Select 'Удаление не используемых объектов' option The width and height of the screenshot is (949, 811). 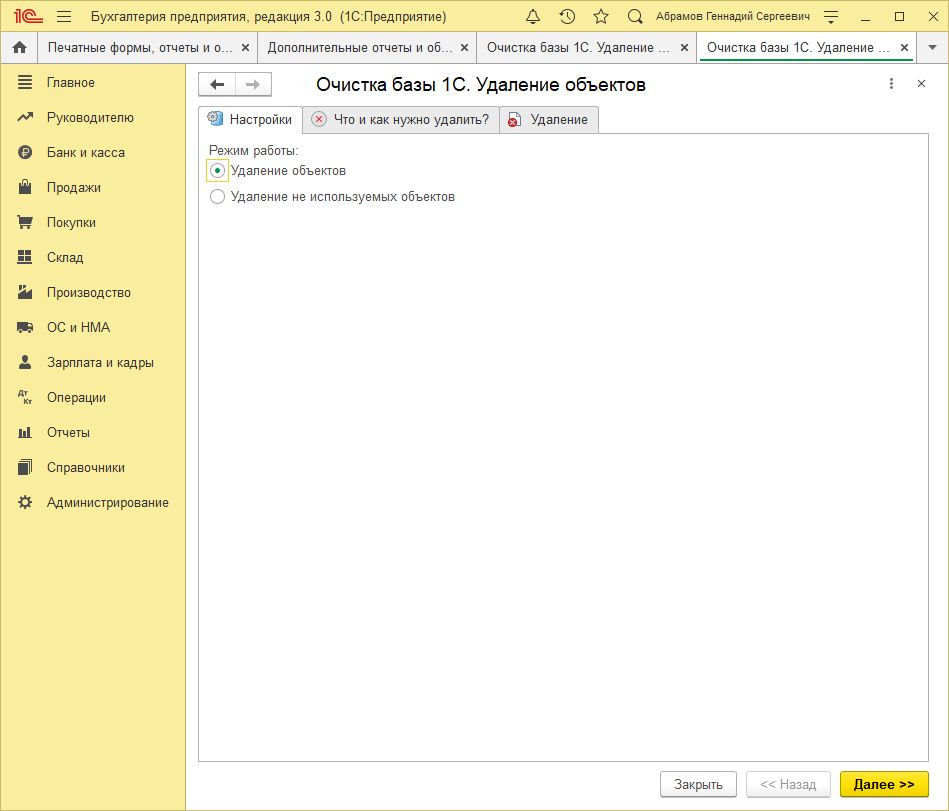(x=218, y=197)
